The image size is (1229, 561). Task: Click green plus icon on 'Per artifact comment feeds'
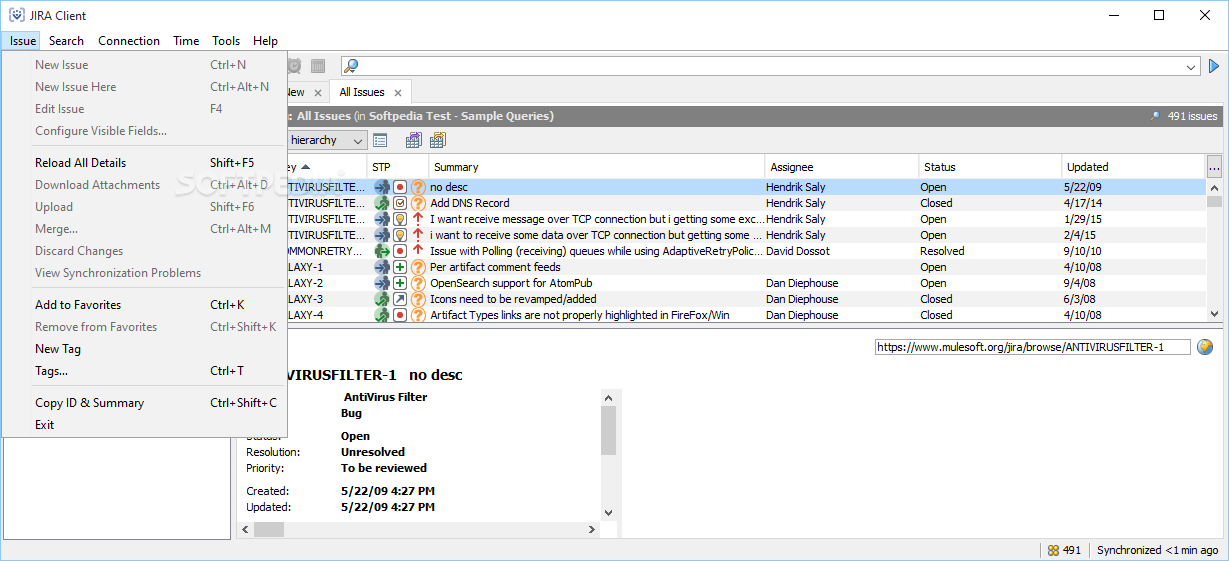pos(400,267)
